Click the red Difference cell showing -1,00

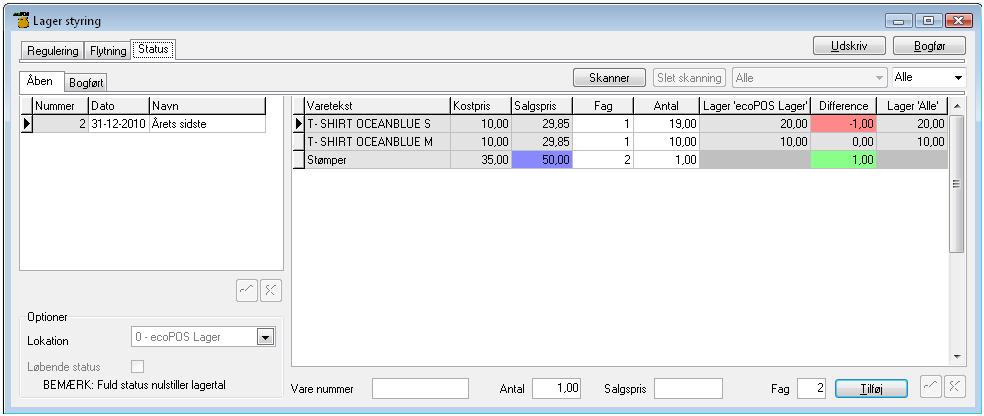[841, 124]
